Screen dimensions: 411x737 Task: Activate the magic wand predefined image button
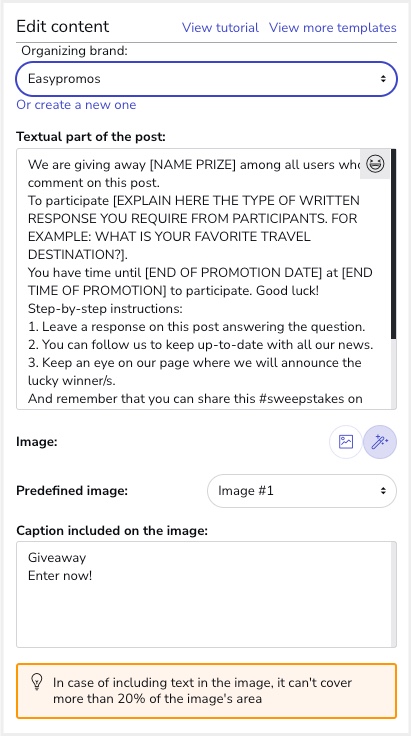point(380,442)
